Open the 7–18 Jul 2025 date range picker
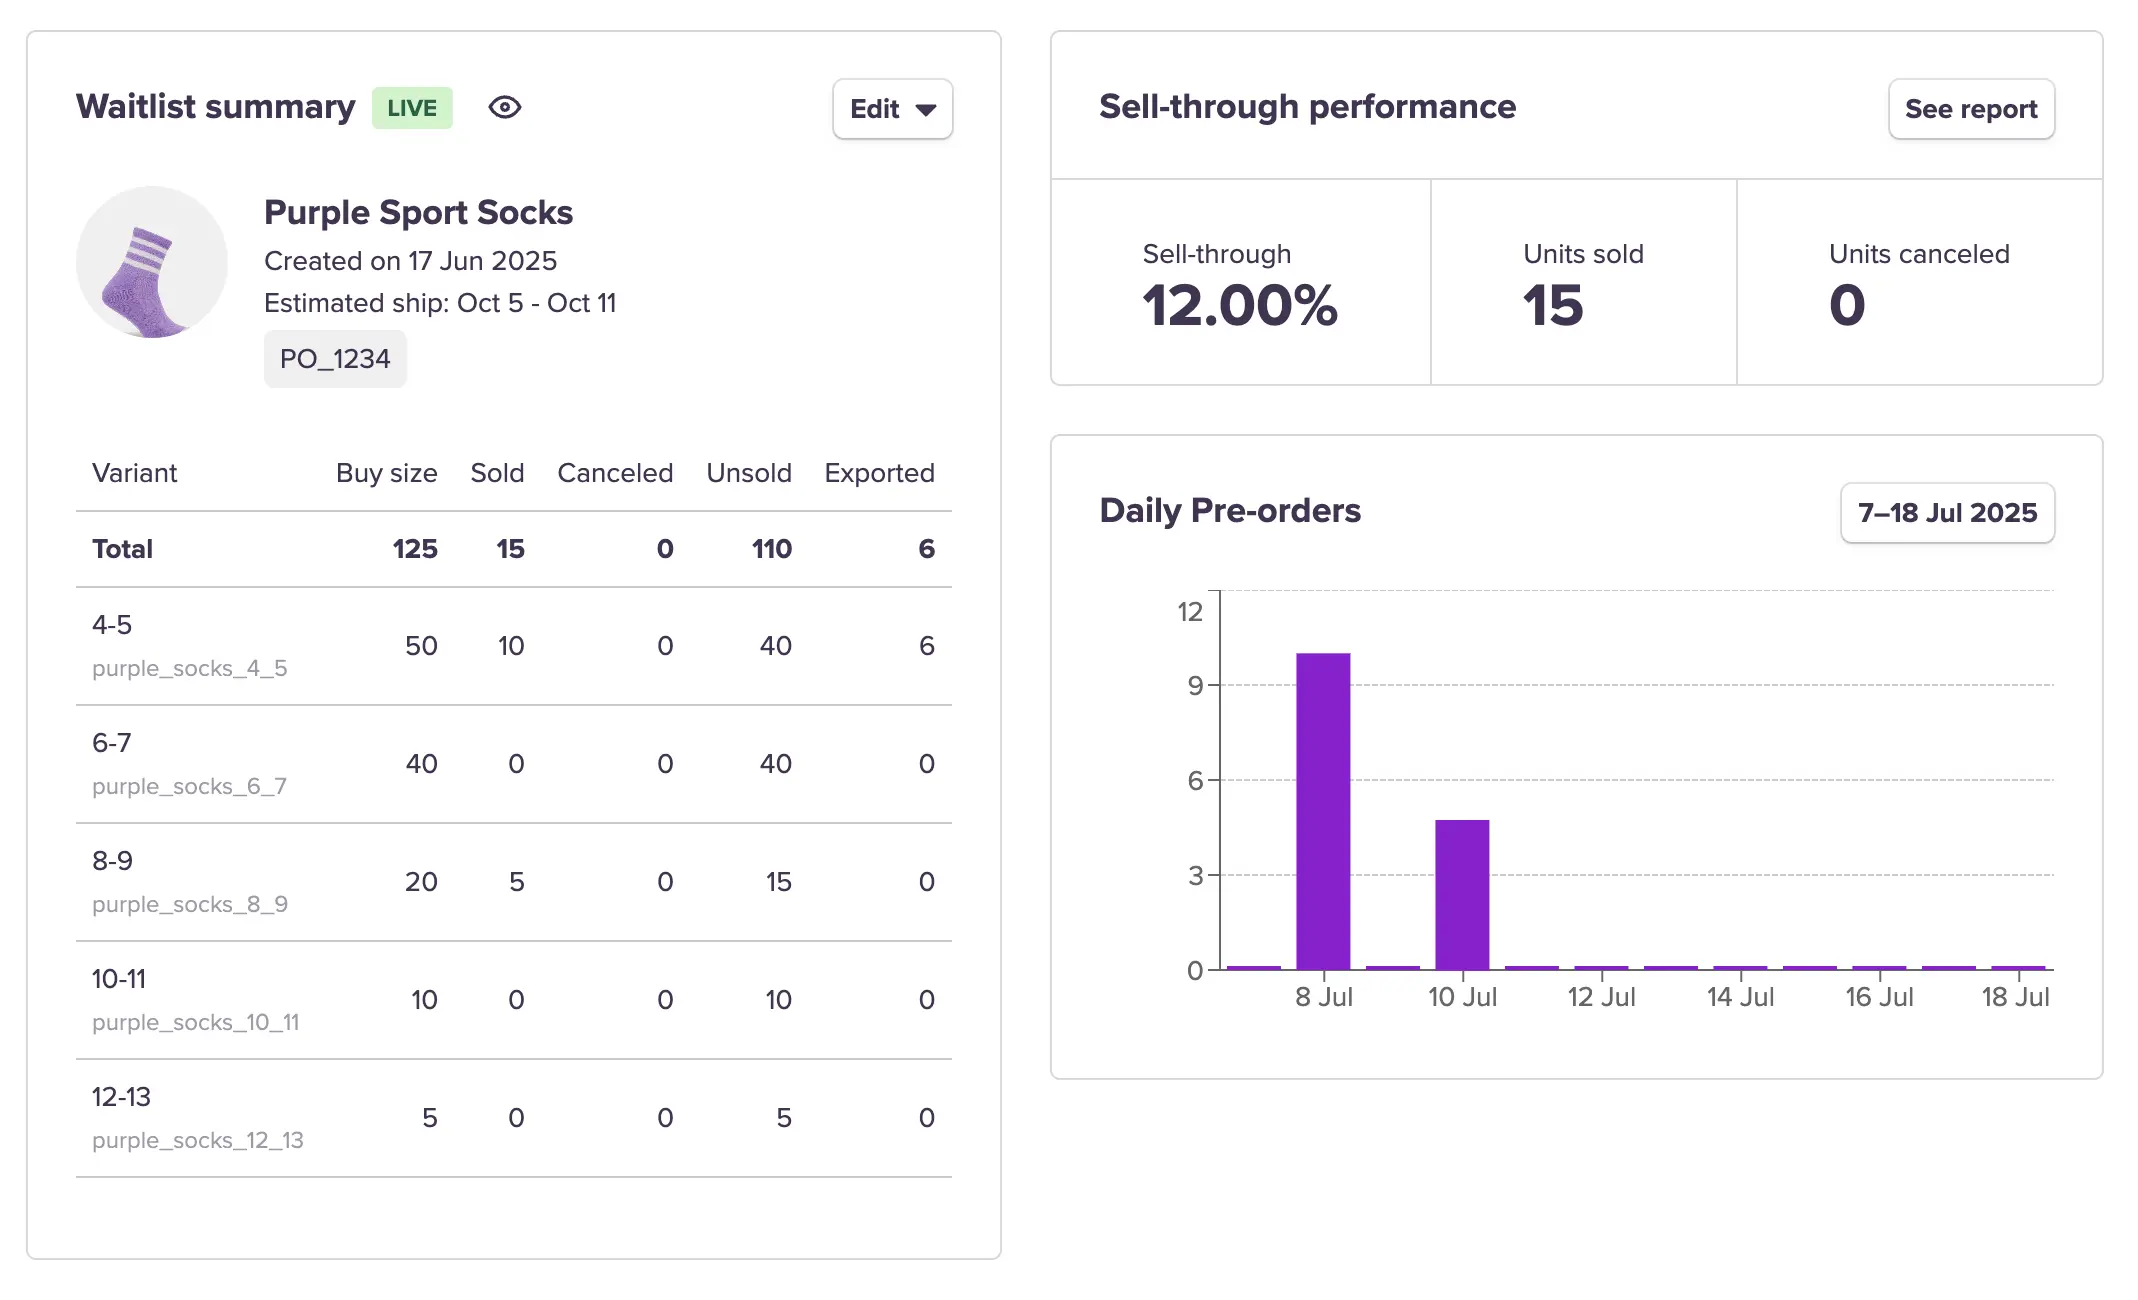The image size is (2138, 1300). pyautogui.click(x=1946, y=513)
